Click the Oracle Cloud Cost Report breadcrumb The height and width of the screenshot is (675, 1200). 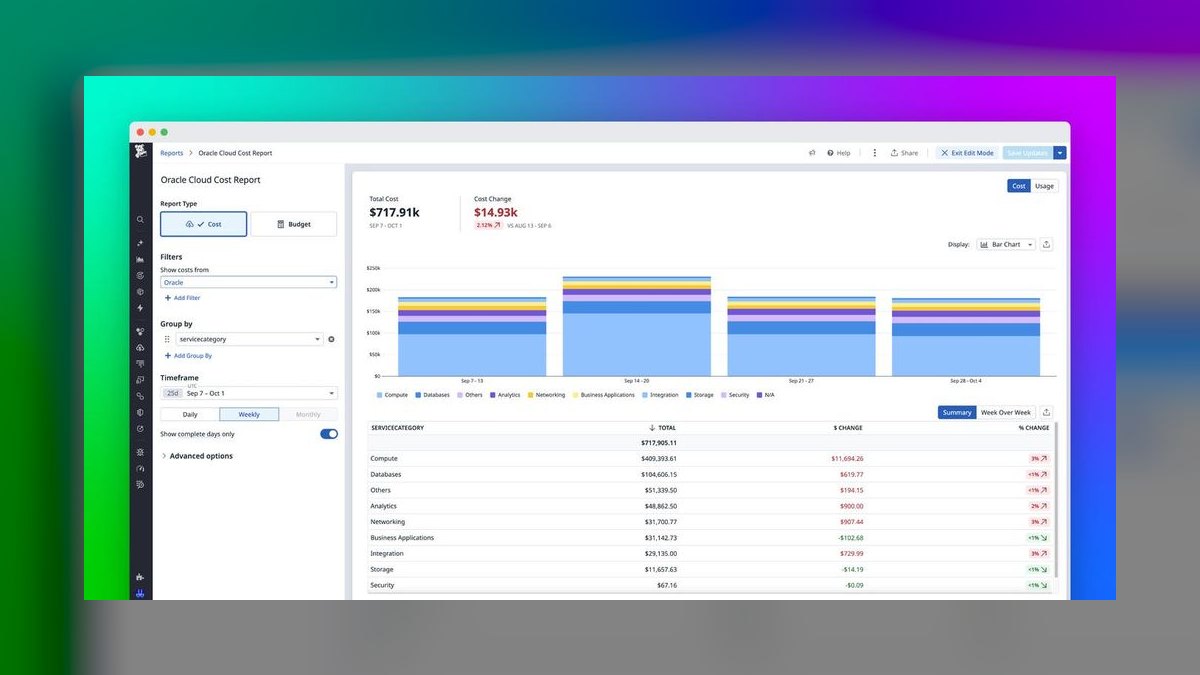point(235,153)
